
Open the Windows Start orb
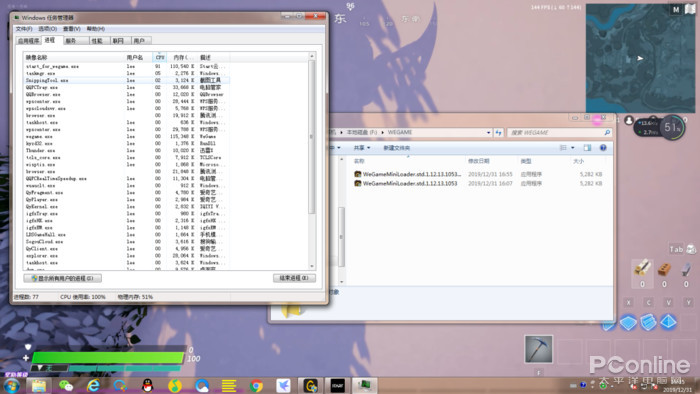point(12,386)
